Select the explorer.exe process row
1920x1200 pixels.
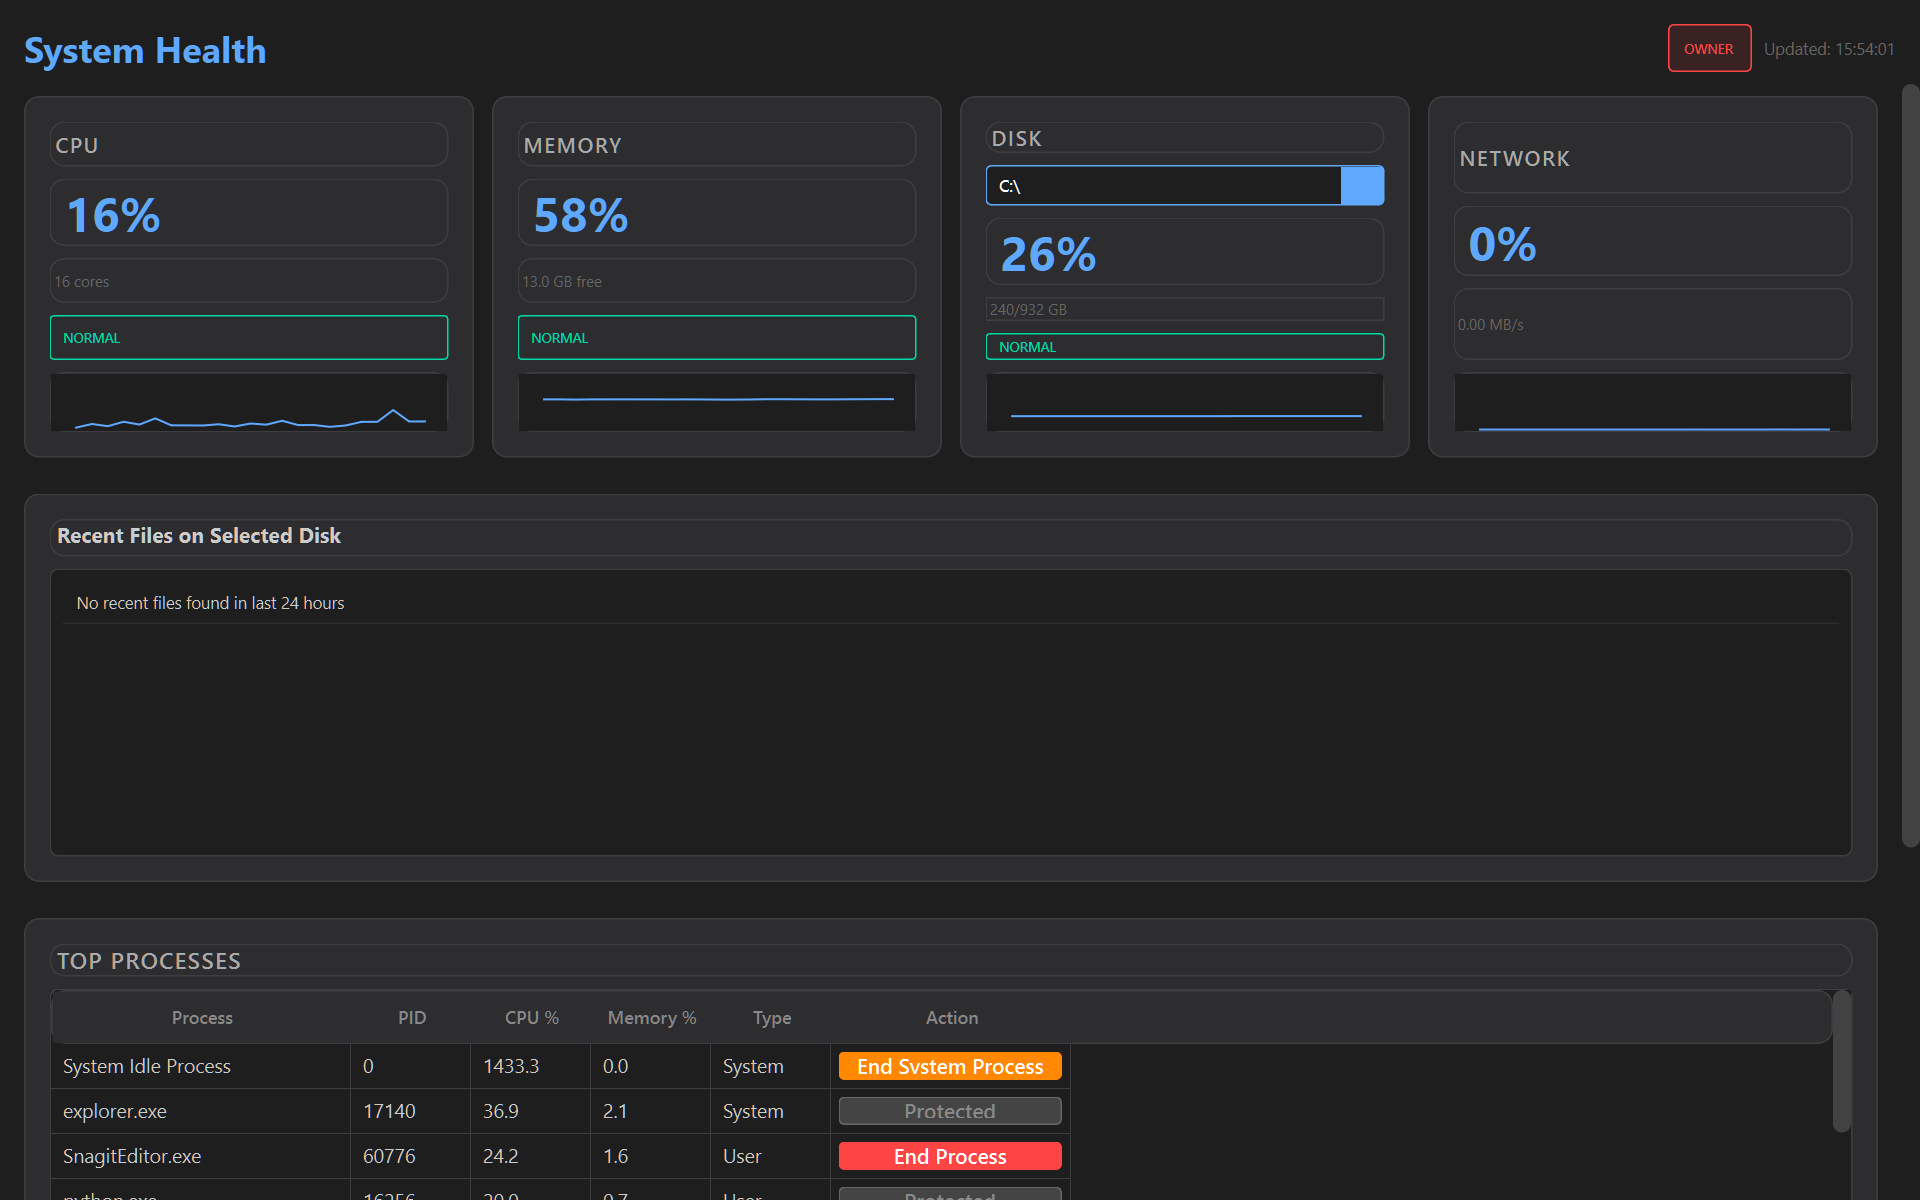pos(200,1111)
